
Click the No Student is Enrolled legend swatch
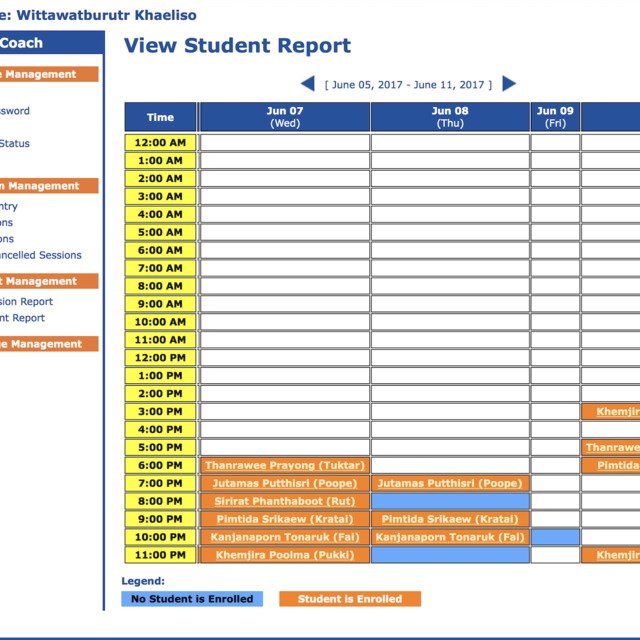click(x=192, y=599)
